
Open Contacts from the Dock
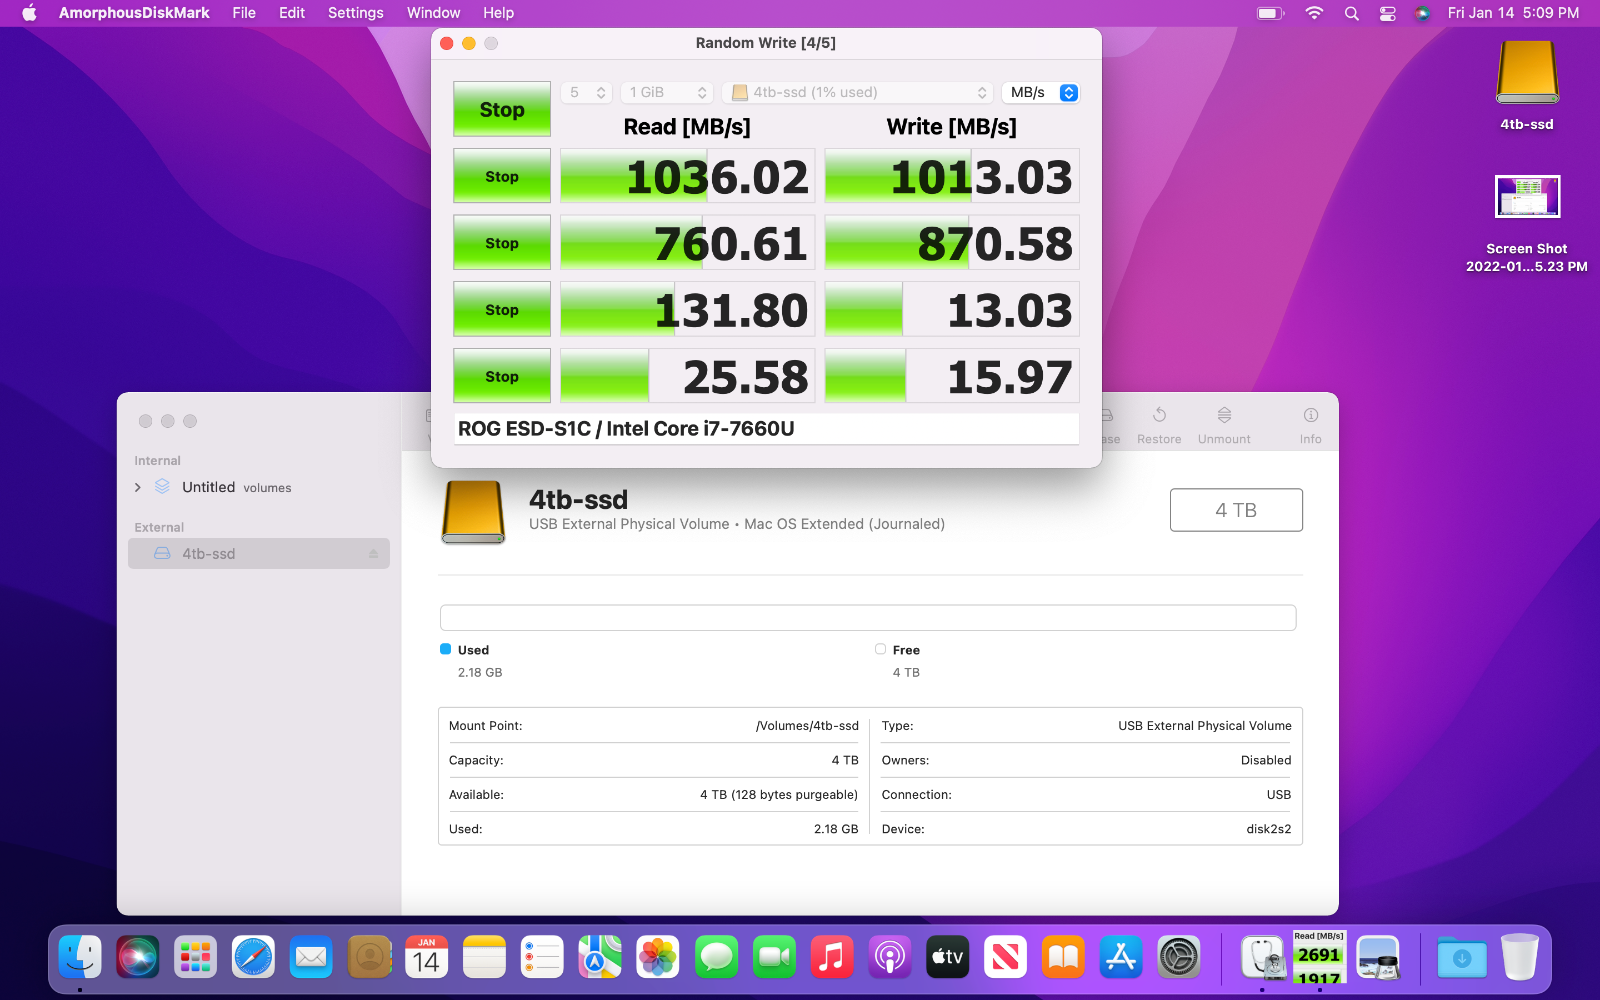tap(369, 958)
